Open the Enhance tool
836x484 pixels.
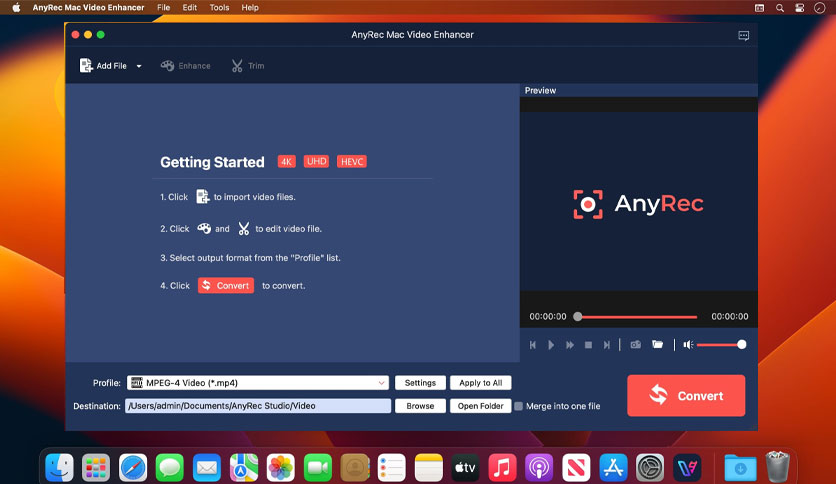click(x=186, y=66)
